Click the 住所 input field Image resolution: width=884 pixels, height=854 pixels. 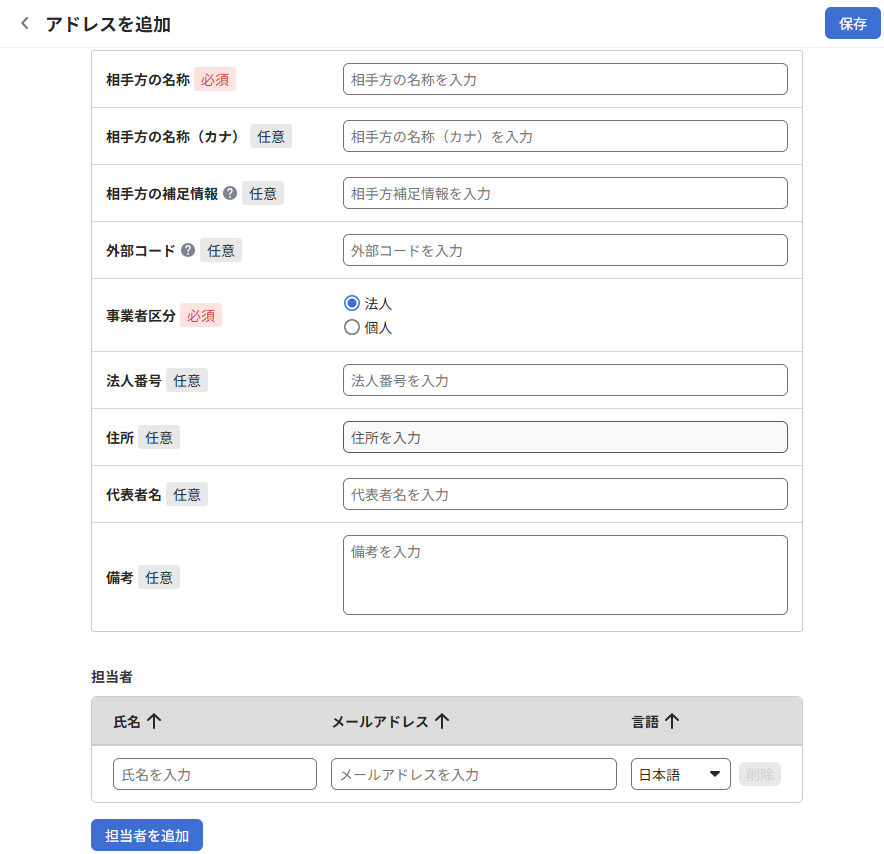click(x=565, y=437)
